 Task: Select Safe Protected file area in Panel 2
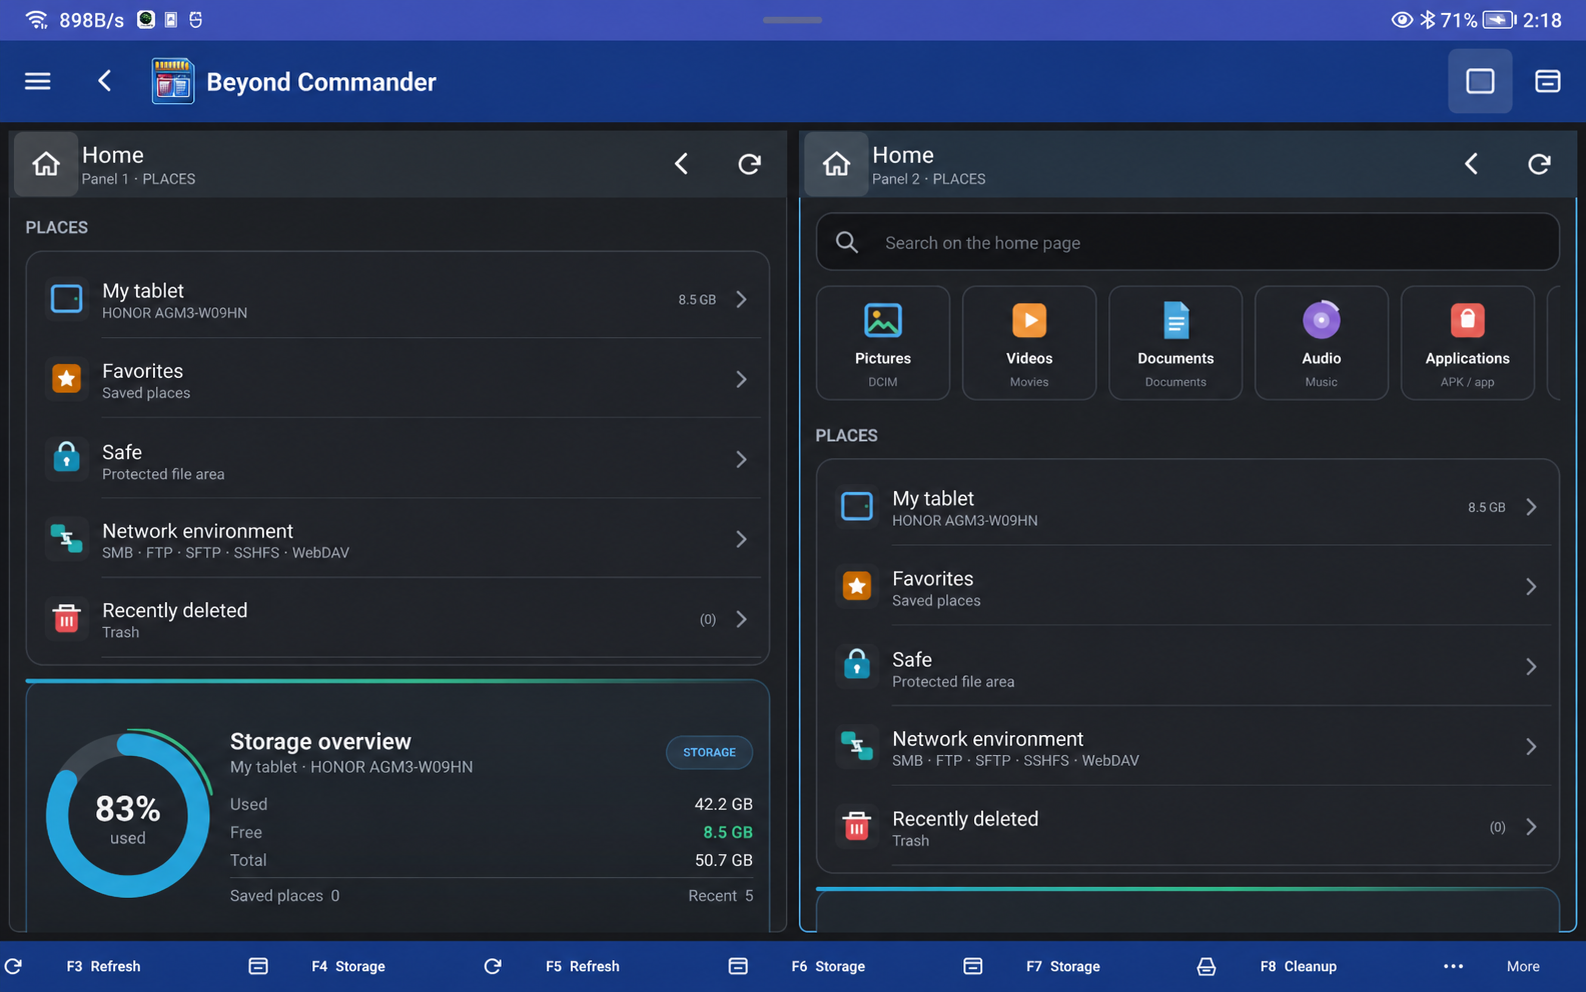tap(1187, 667)
